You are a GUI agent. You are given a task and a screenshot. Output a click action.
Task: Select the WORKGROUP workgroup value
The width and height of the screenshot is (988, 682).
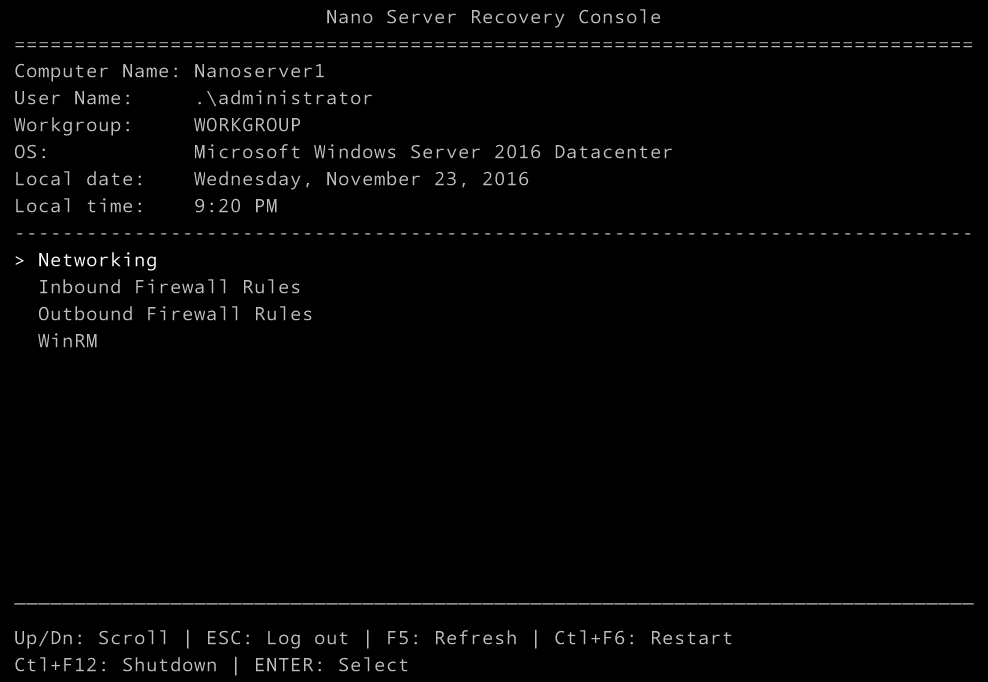pos(246,125)
